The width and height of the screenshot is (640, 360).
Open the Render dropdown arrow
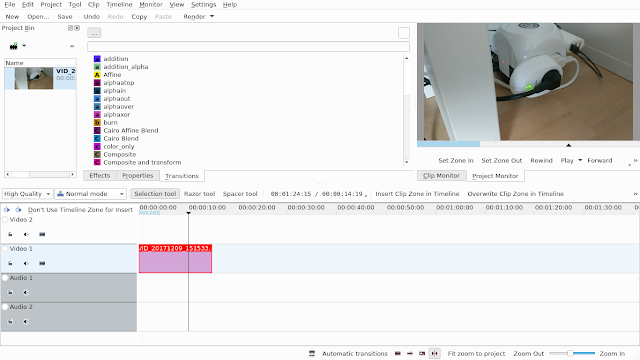click(x=212, y=16)
